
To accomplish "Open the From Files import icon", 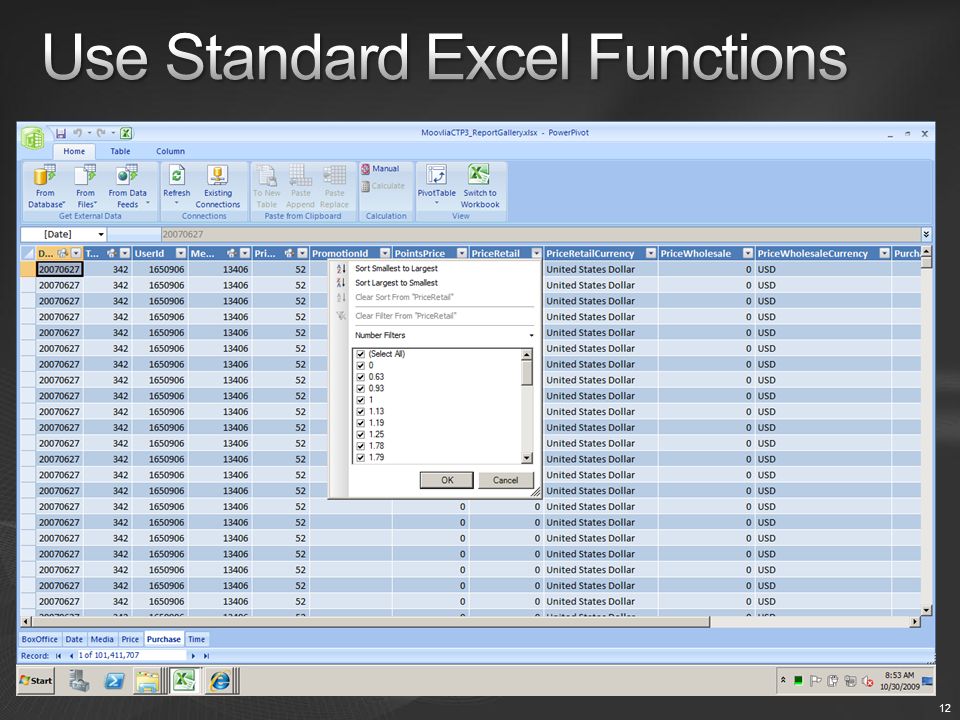I will pos(85,176).
